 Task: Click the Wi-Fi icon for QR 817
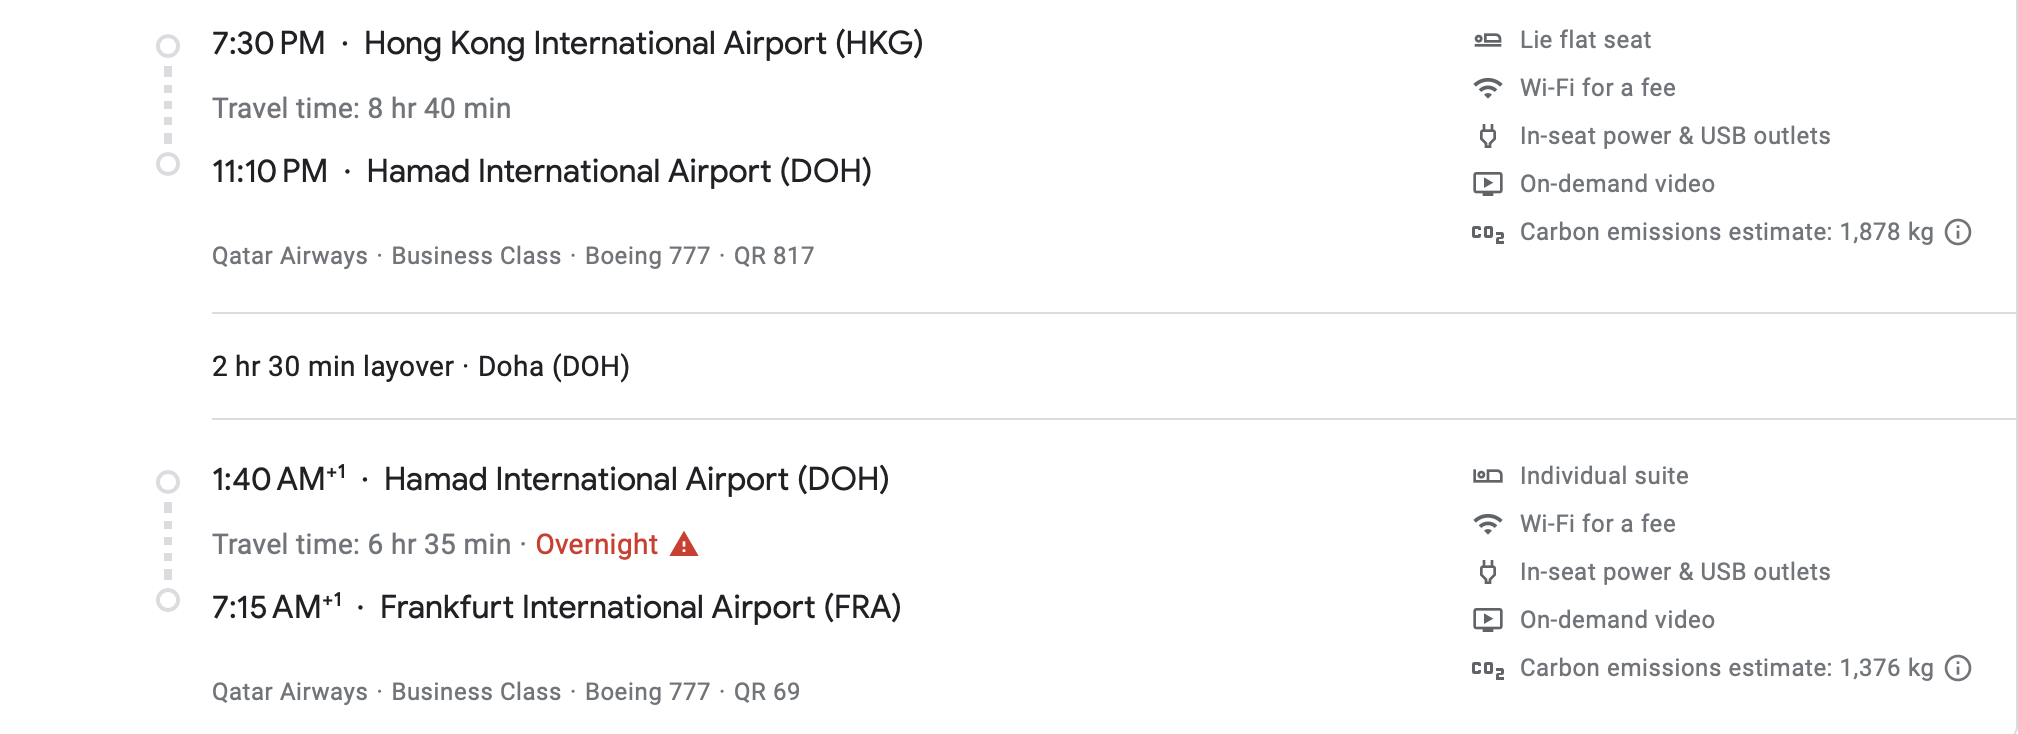coord(1487,88)
